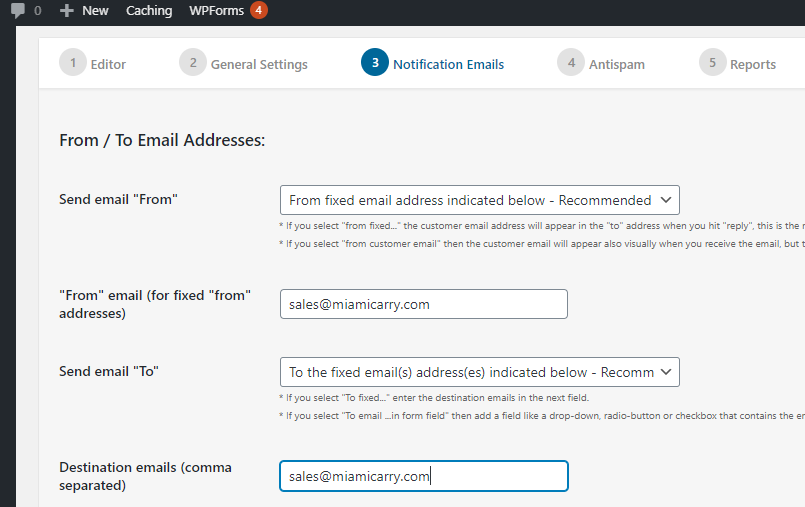Viewport: 805px width, 507px height.
Task: Click the chevron arrow of the From dropdown
Action: tap(666, 200)
